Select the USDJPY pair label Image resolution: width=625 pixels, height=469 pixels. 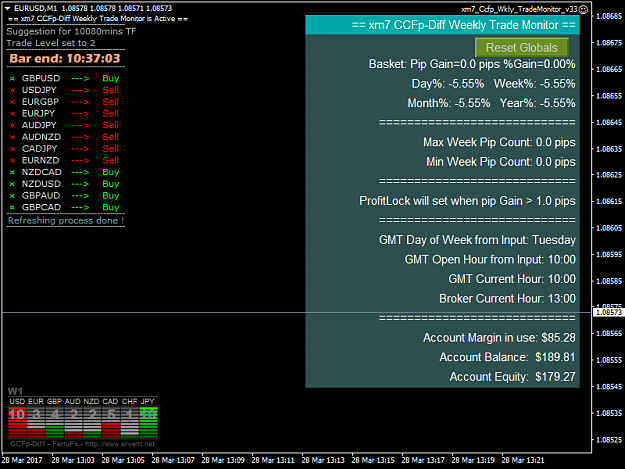tap(39, 90)
